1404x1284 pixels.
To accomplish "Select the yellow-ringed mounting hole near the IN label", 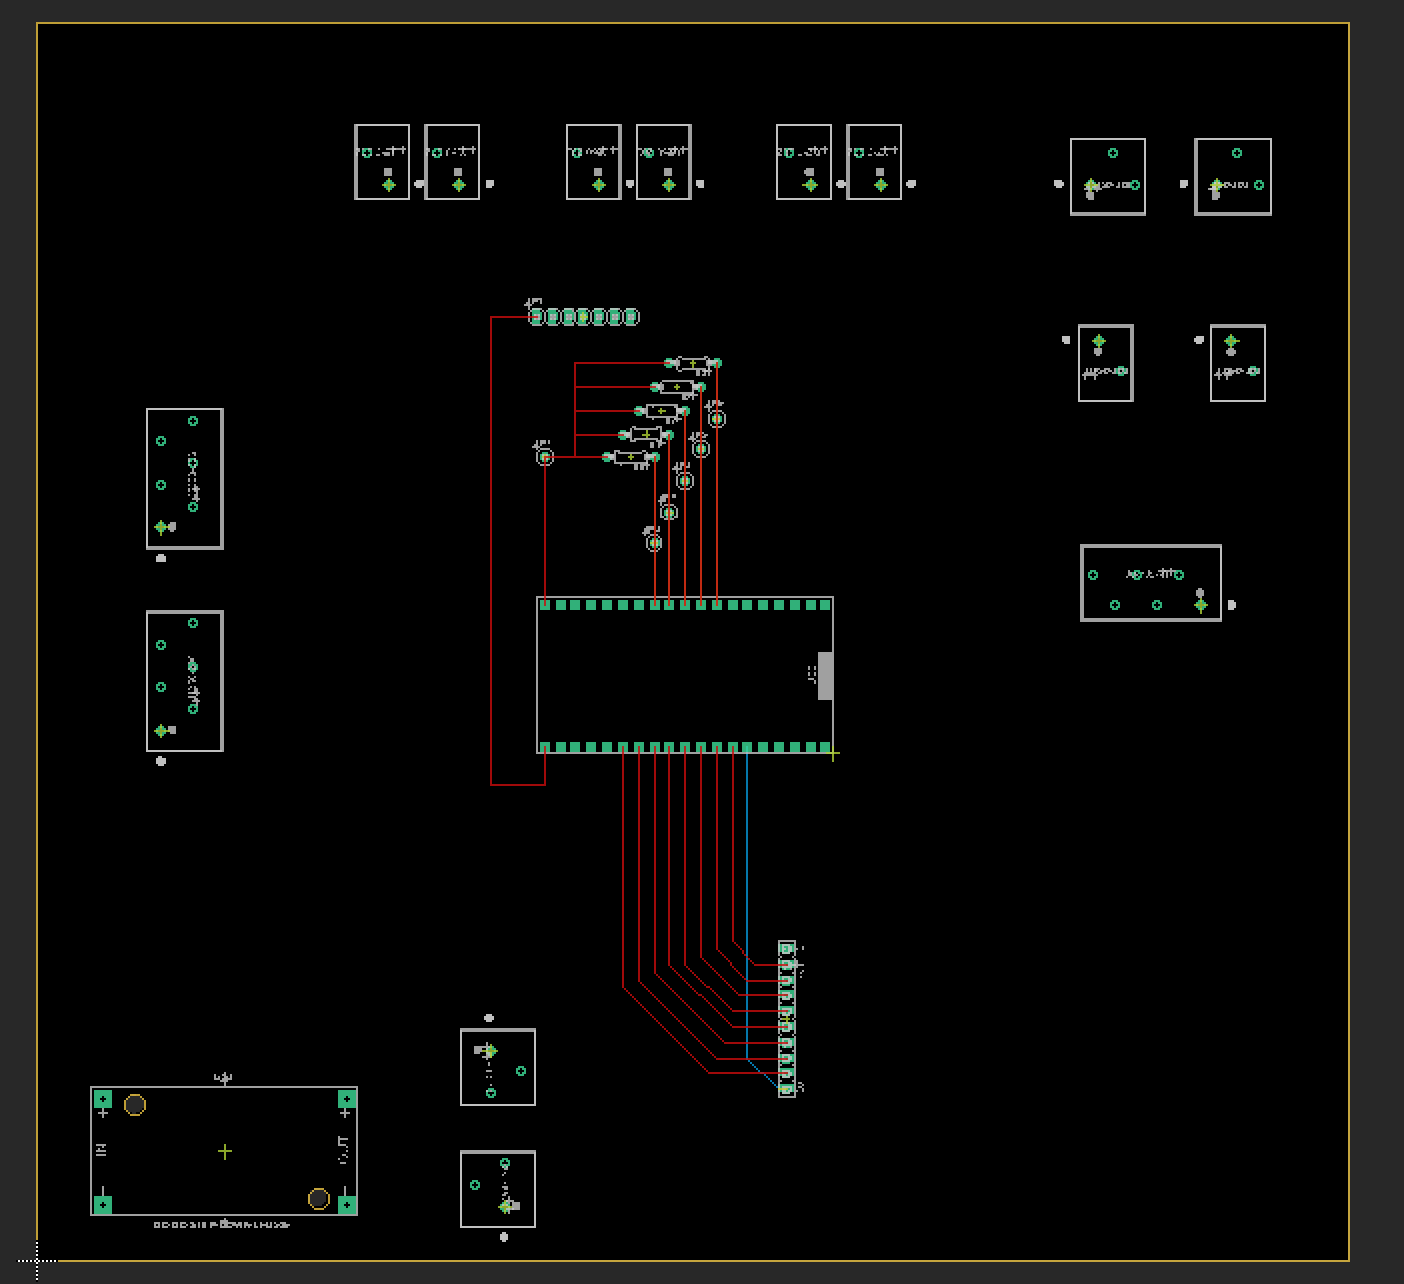I will 135,1105.
